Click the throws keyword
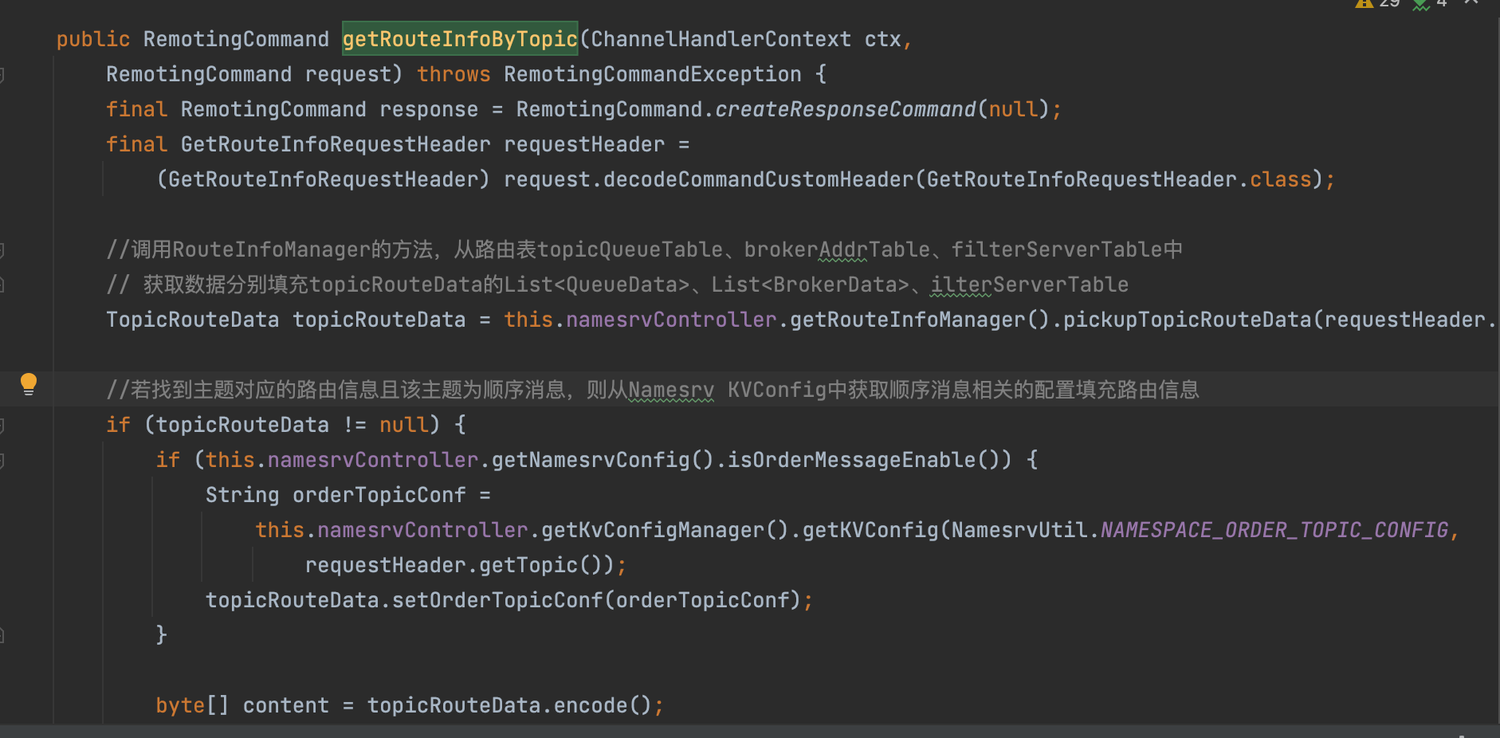1500x738 pixels. pyautogui.click(x=454, y=74)
